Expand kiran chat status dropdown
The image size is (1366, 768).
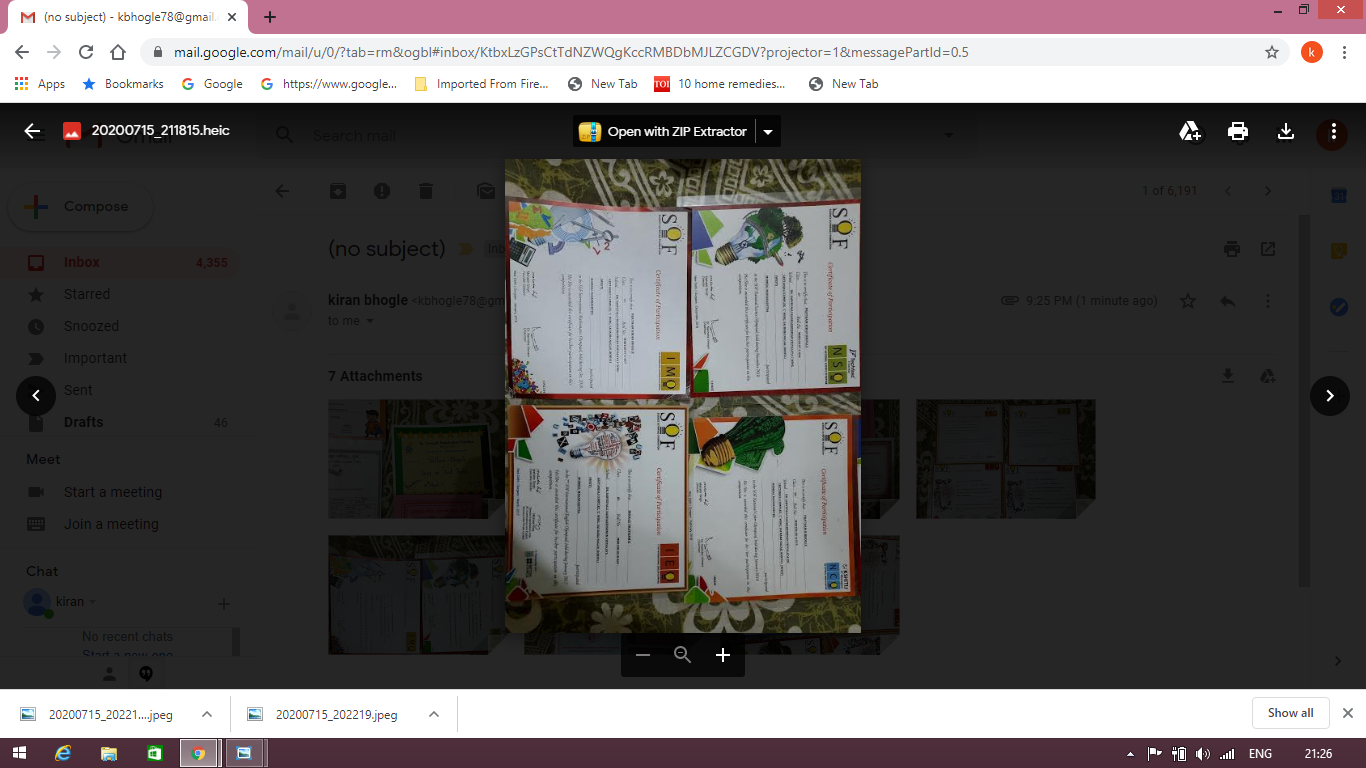click(x=93, y=602)
